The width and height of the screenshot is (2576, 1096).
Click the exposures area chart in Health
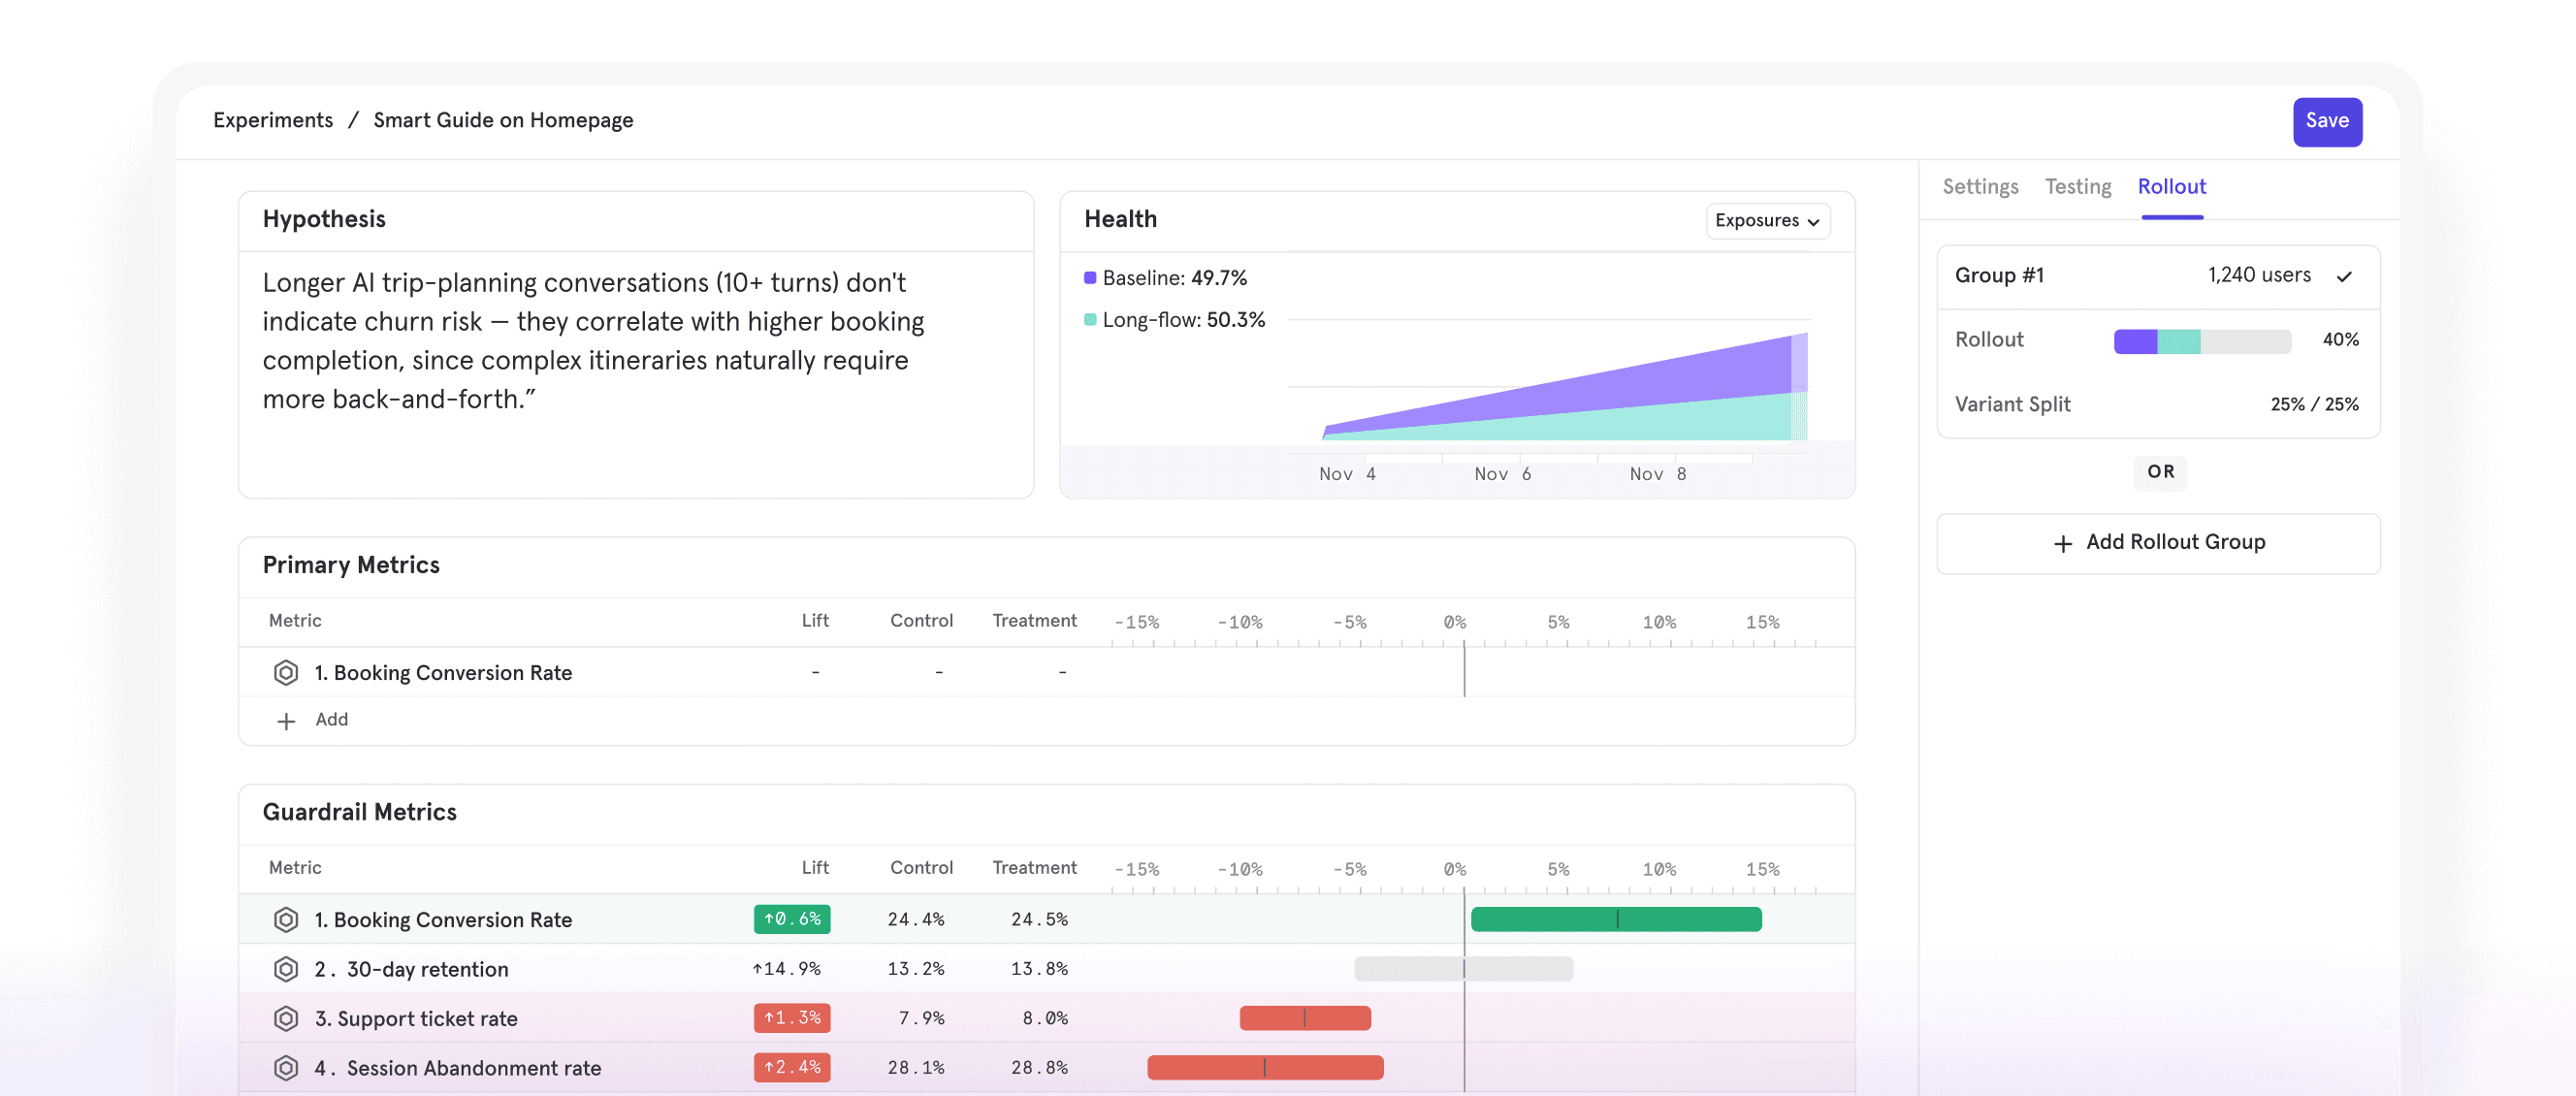coord(1565,388)
